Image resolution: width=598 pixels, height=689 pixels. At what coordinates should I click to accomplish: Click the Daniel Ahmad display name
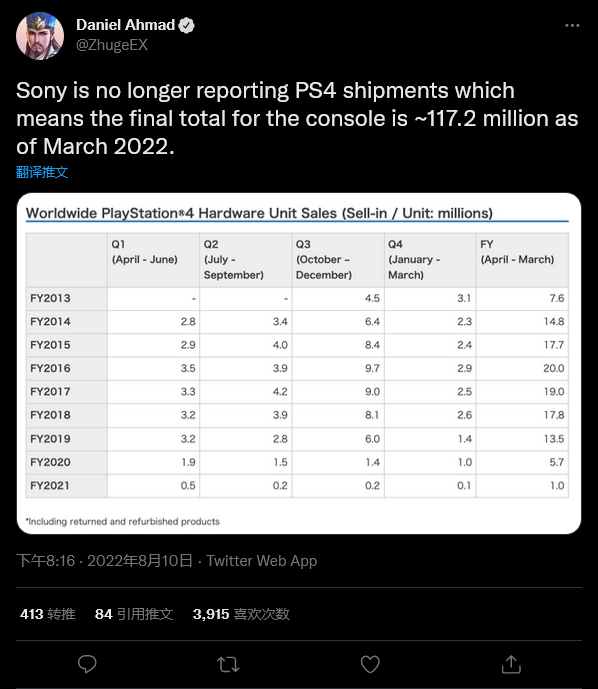126,25
